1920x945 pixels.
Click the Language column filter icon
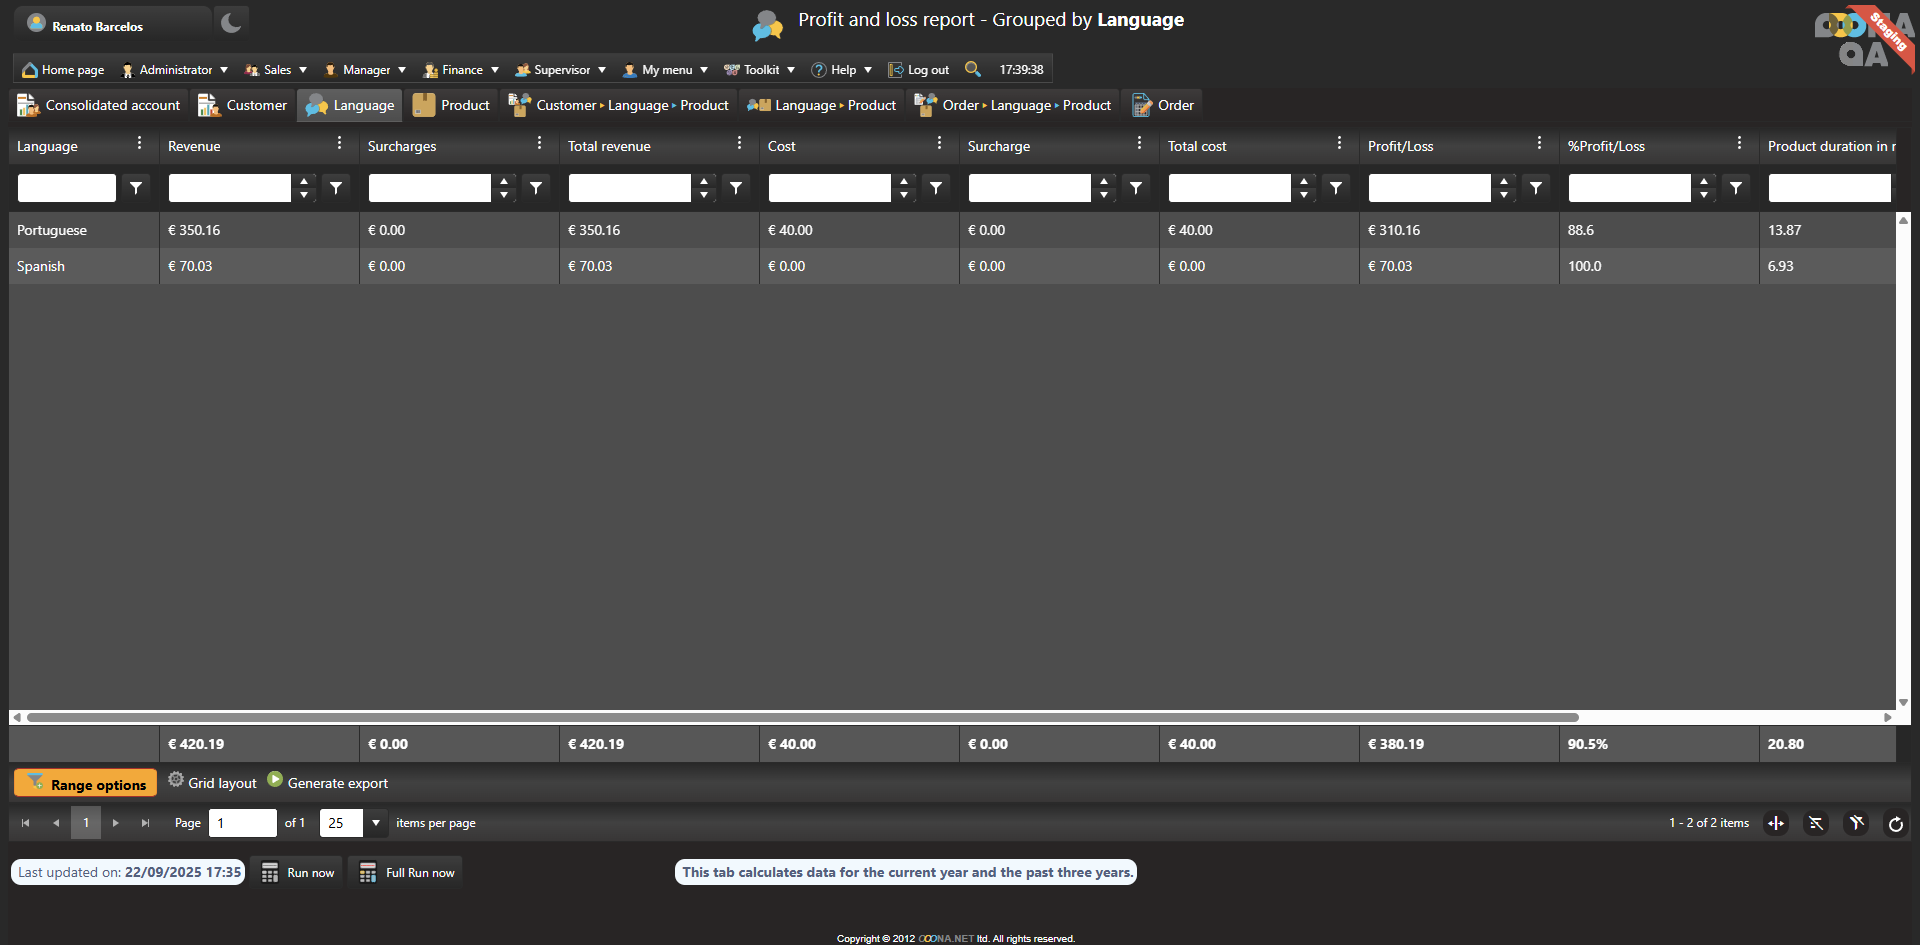tap(136, 188)
